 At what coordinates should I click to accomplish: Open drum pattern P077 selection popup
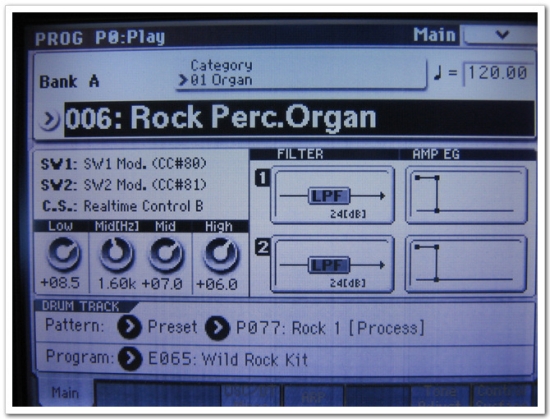tap(217, 328)
